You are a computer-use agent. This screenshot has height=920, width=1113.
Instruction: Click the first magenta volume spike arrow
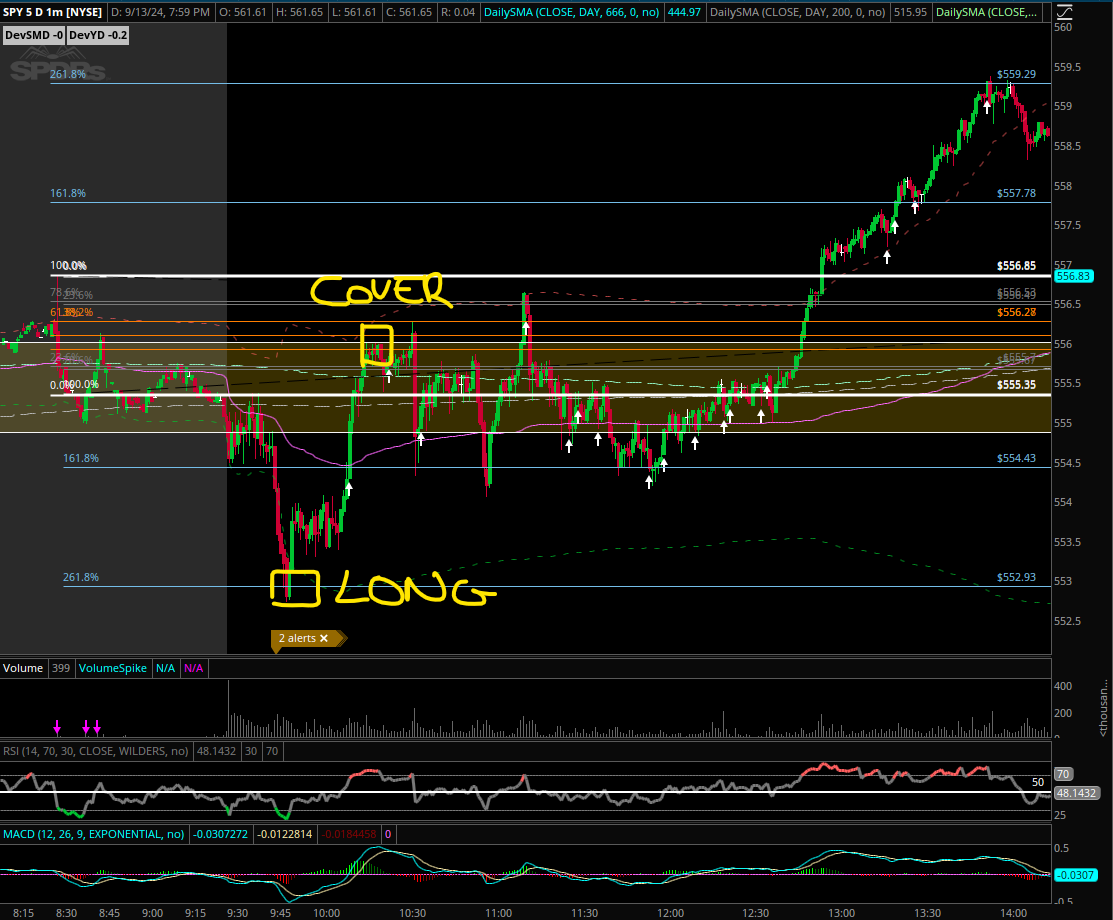point(57,727)
